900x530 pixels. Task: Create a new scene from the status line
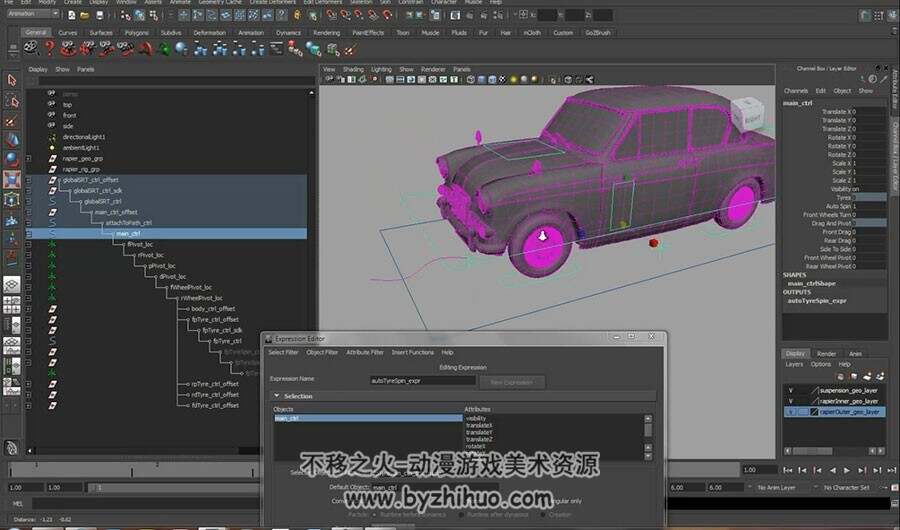(x=72, y=15)
